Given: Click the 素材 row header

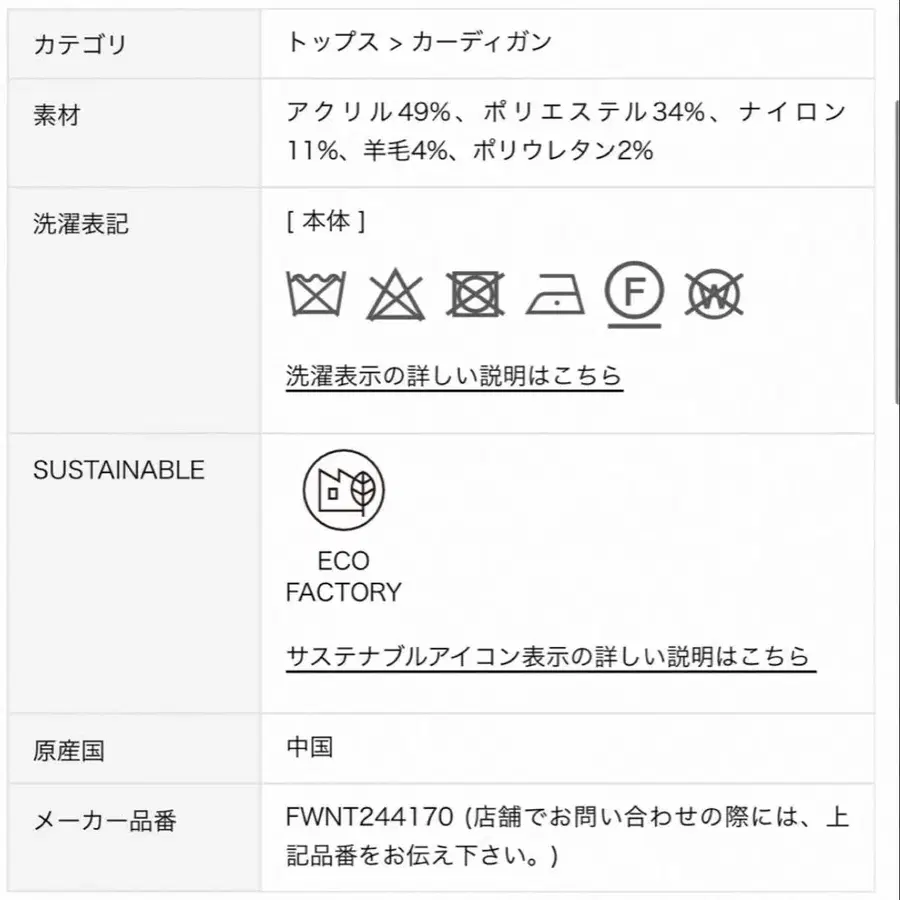Looking at the screenshot, I should click(57, 116).
